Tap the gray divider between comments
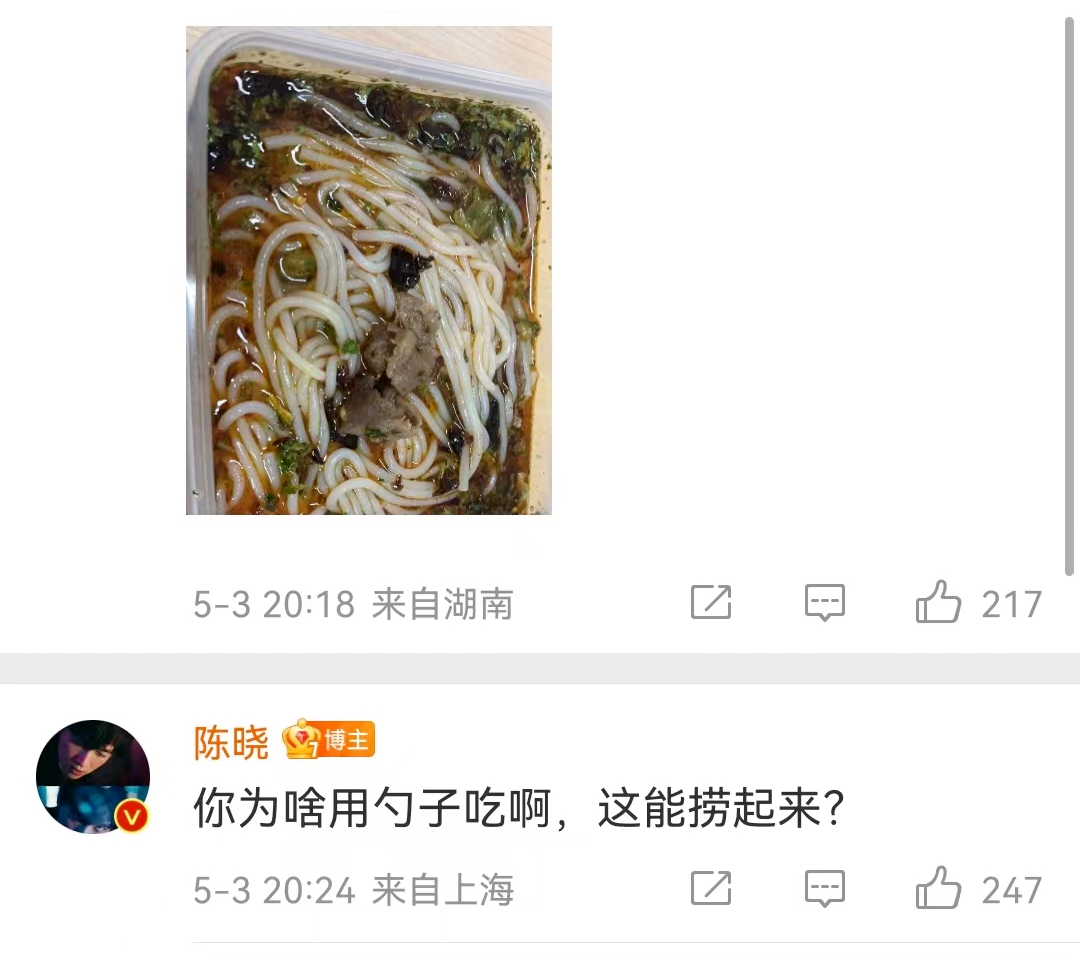 540,668
